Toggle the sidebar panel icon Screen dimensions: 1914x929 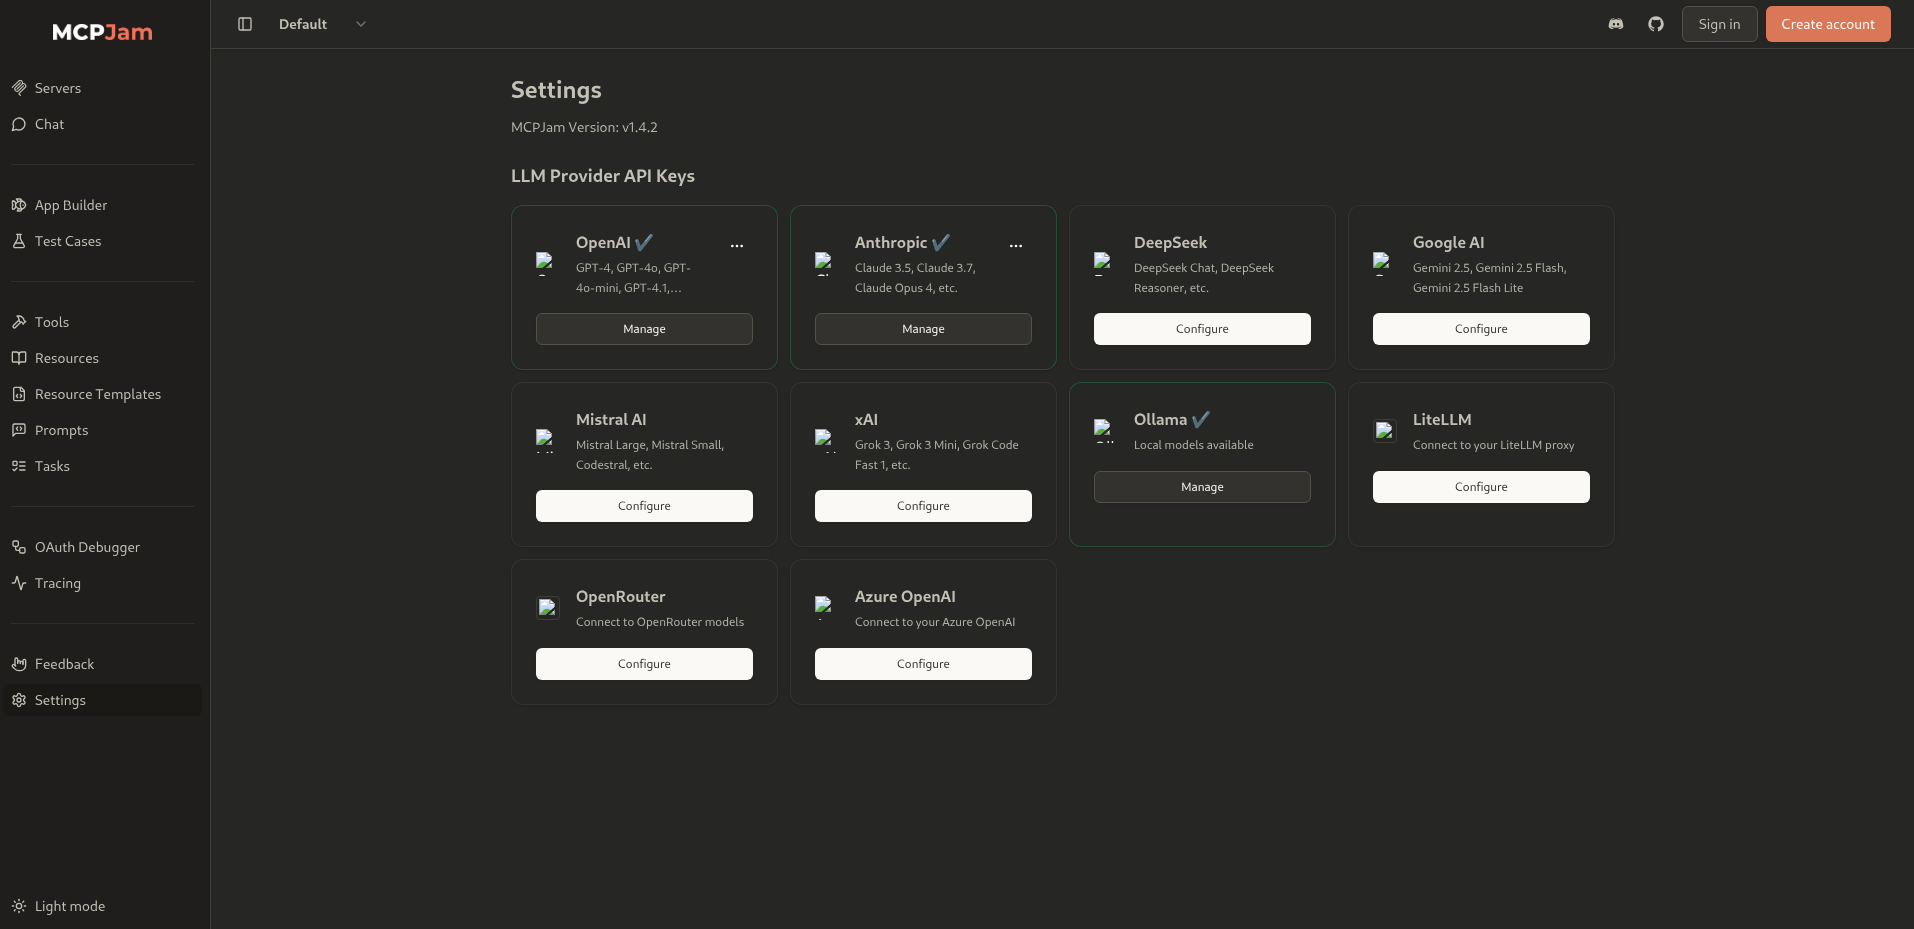(245, 24)
